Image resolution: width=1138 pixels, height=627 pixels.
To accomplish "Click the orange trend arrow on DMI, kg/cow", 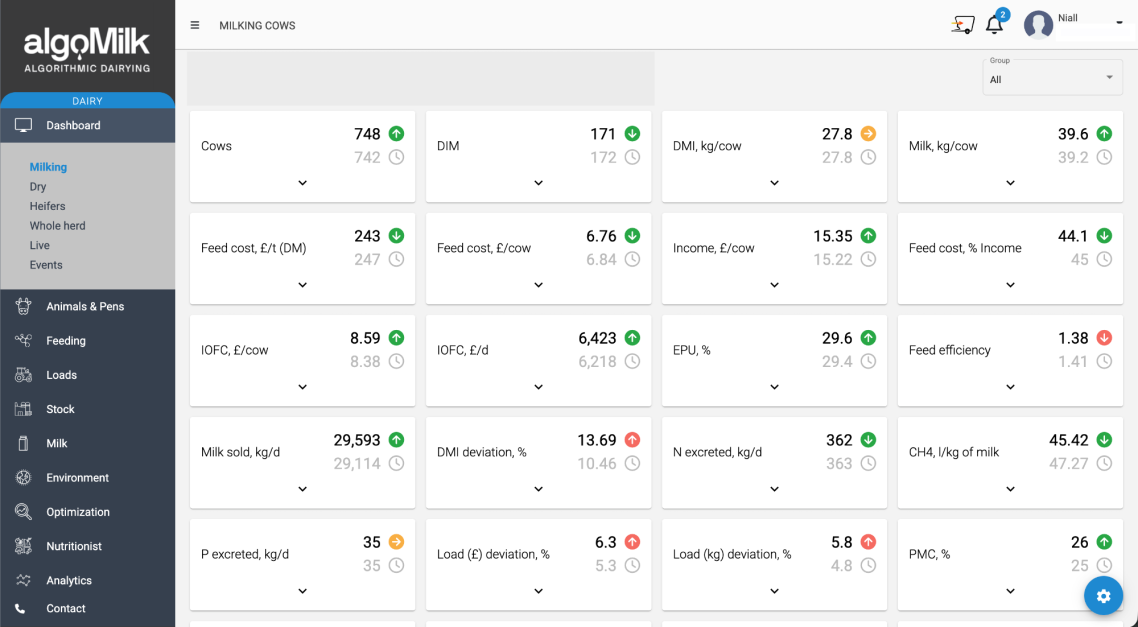I will (868, 134).
